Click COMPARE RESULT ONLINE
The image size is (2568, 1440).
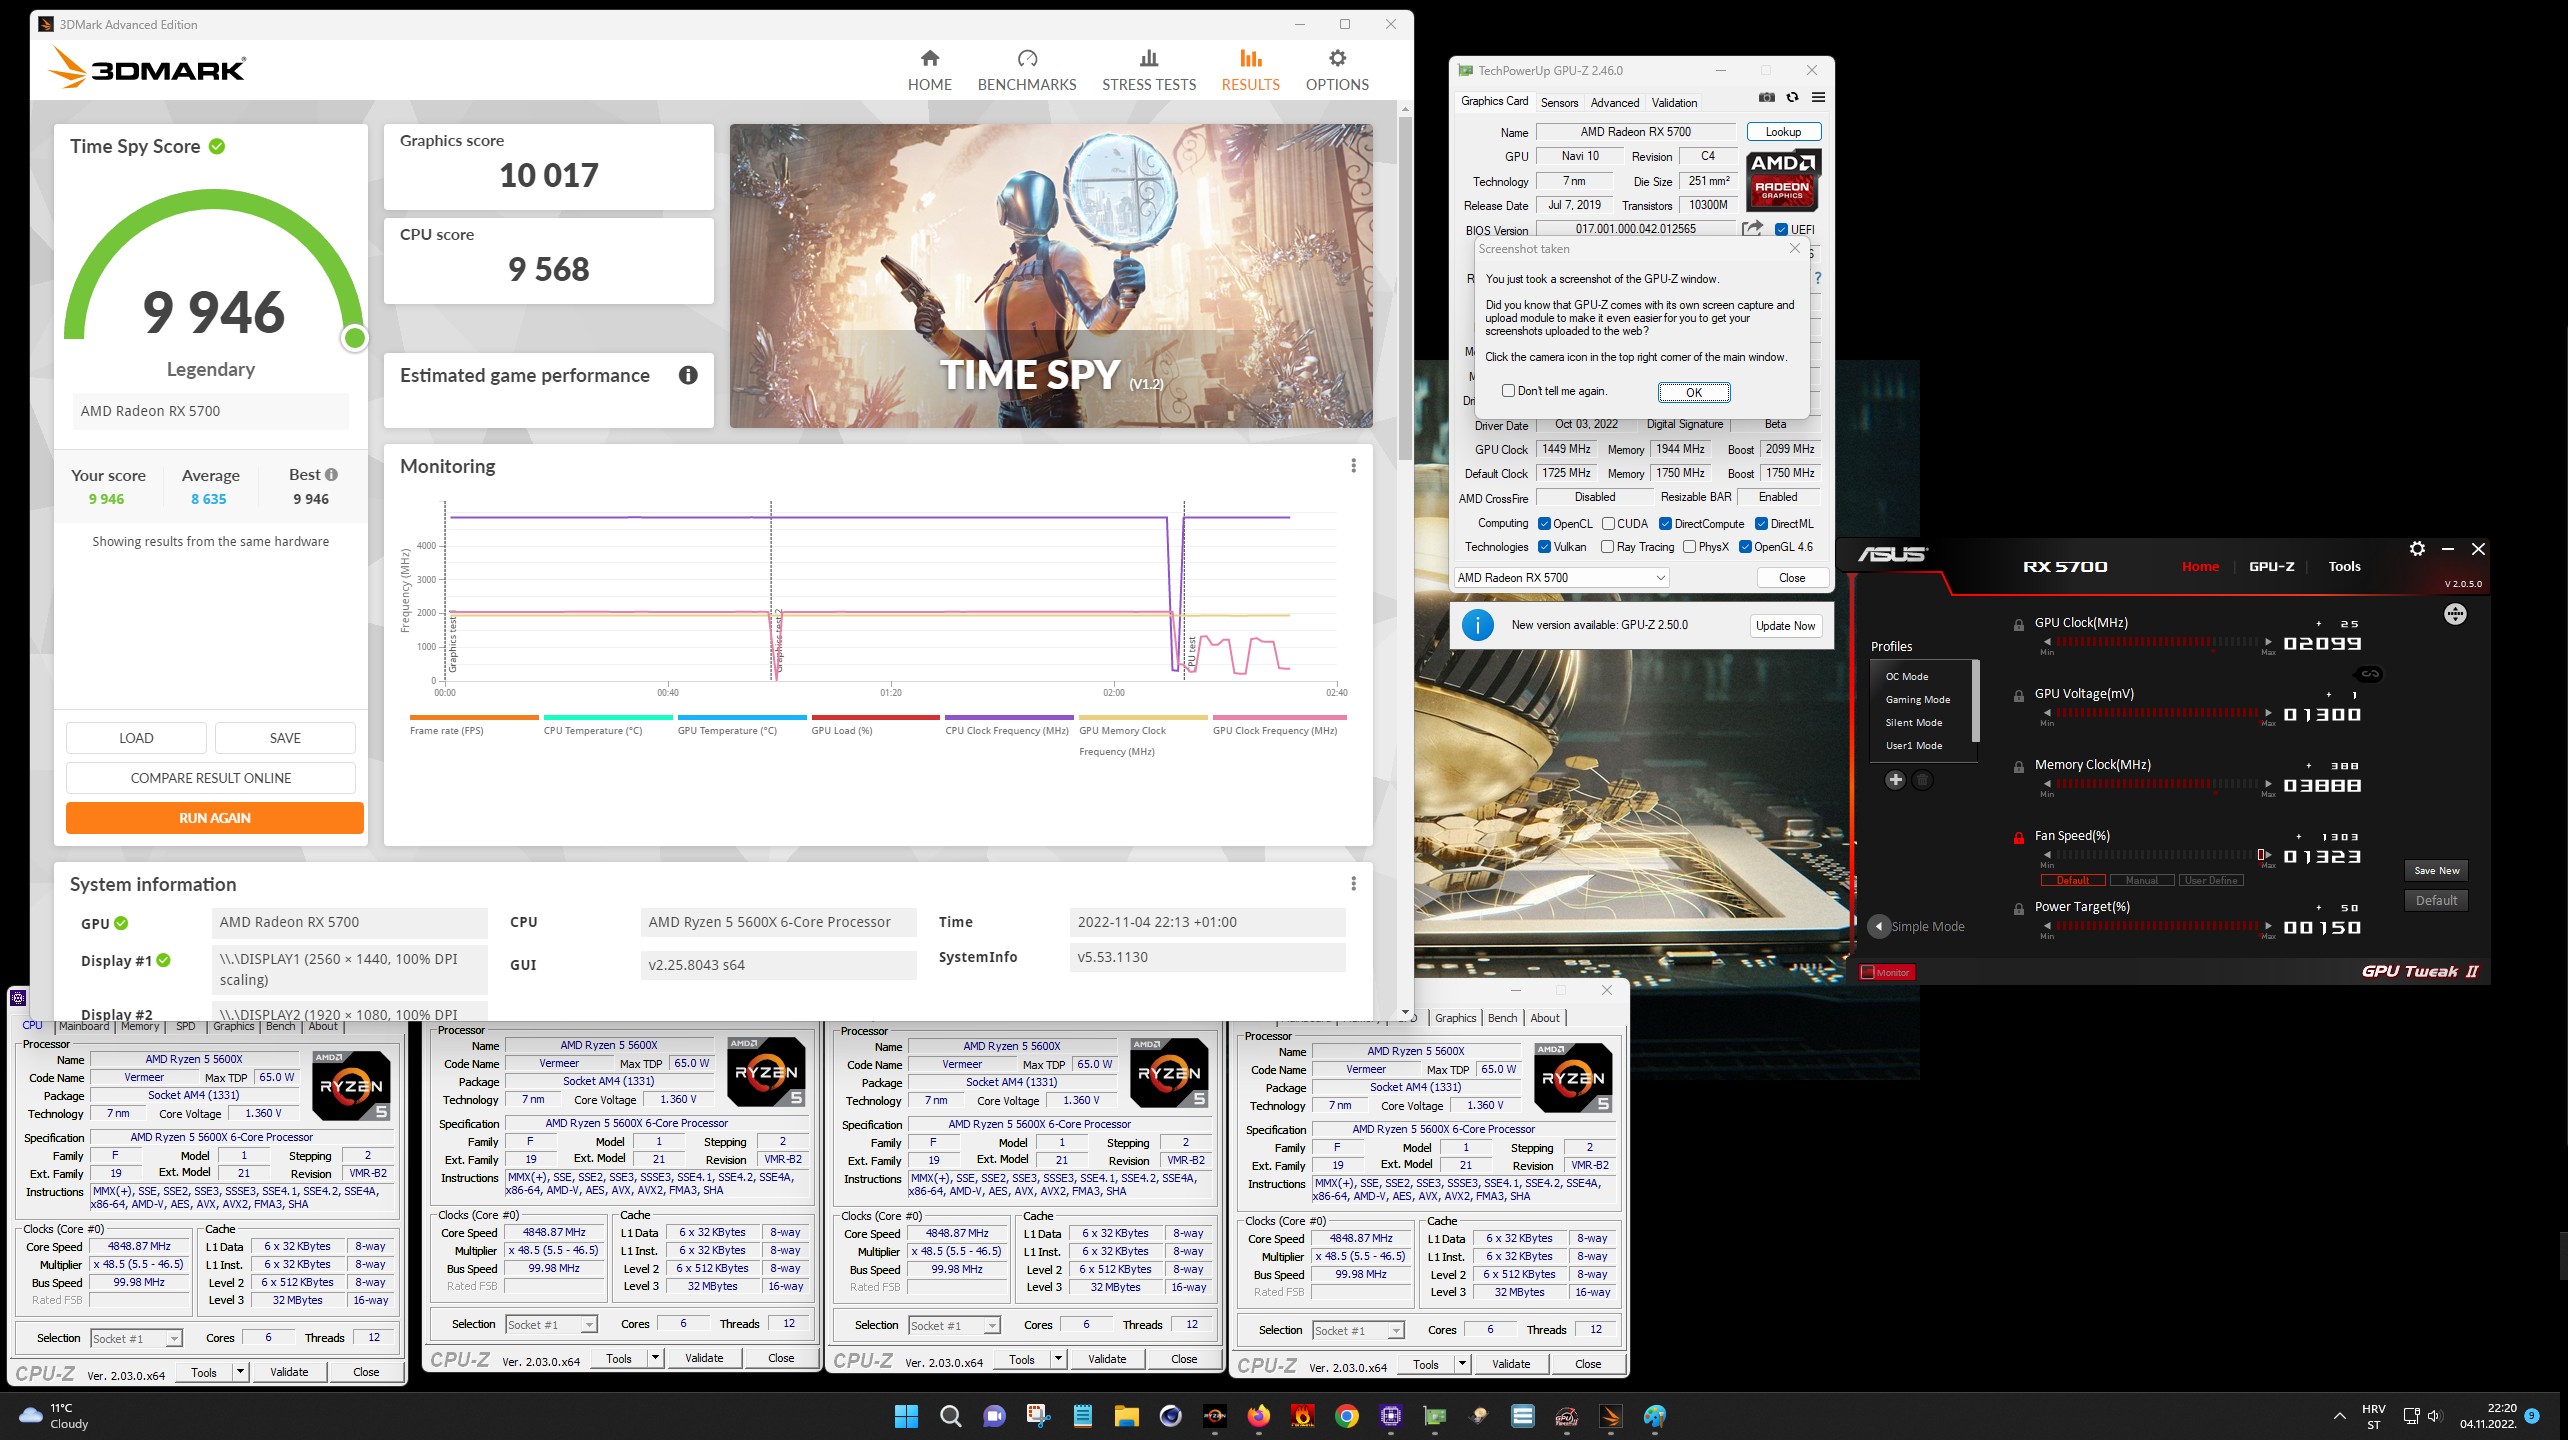pyautogui.click(x=211, y=778)
